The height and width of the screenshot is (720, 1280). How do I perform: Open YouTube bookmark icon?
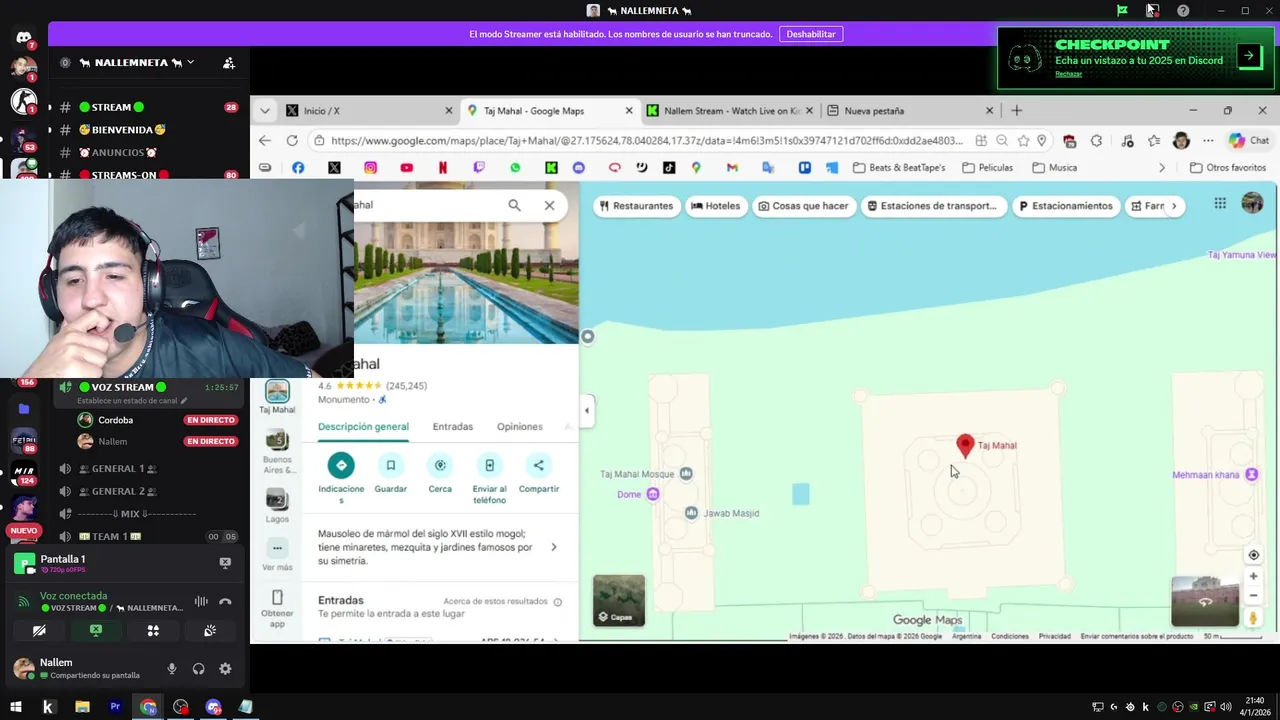click(406, 168)
